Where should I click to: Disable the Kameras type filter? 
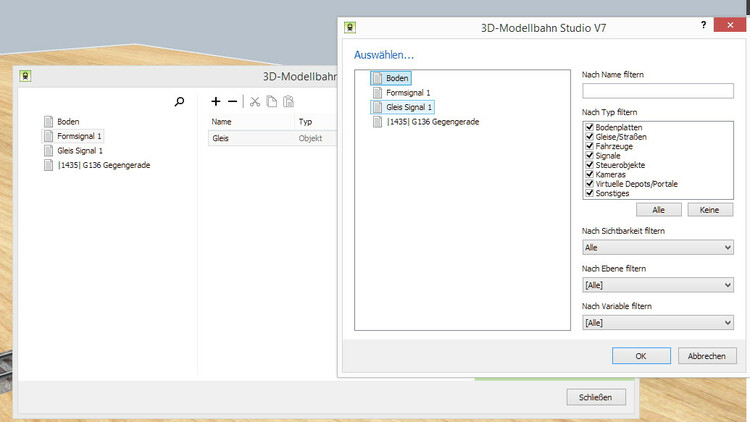click(588, 174)
